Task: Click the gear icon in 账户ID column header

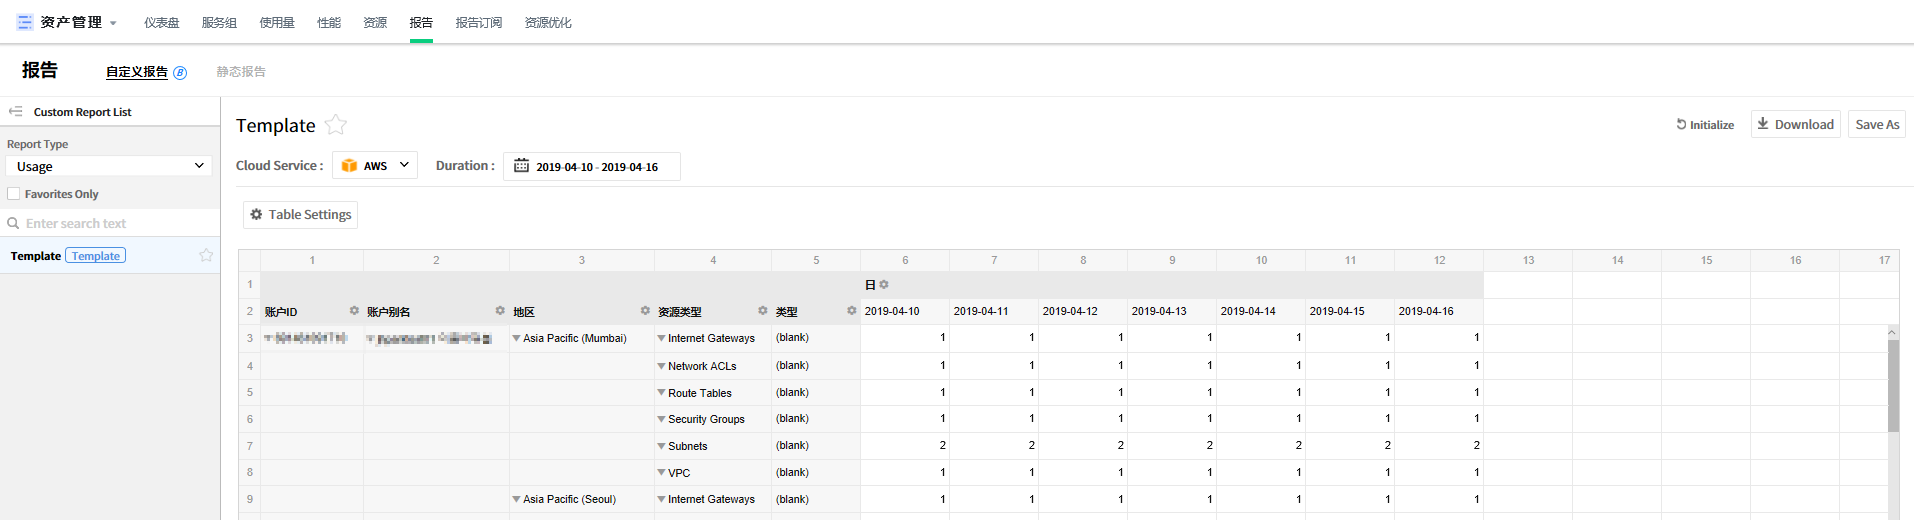Action: [354, 311]
